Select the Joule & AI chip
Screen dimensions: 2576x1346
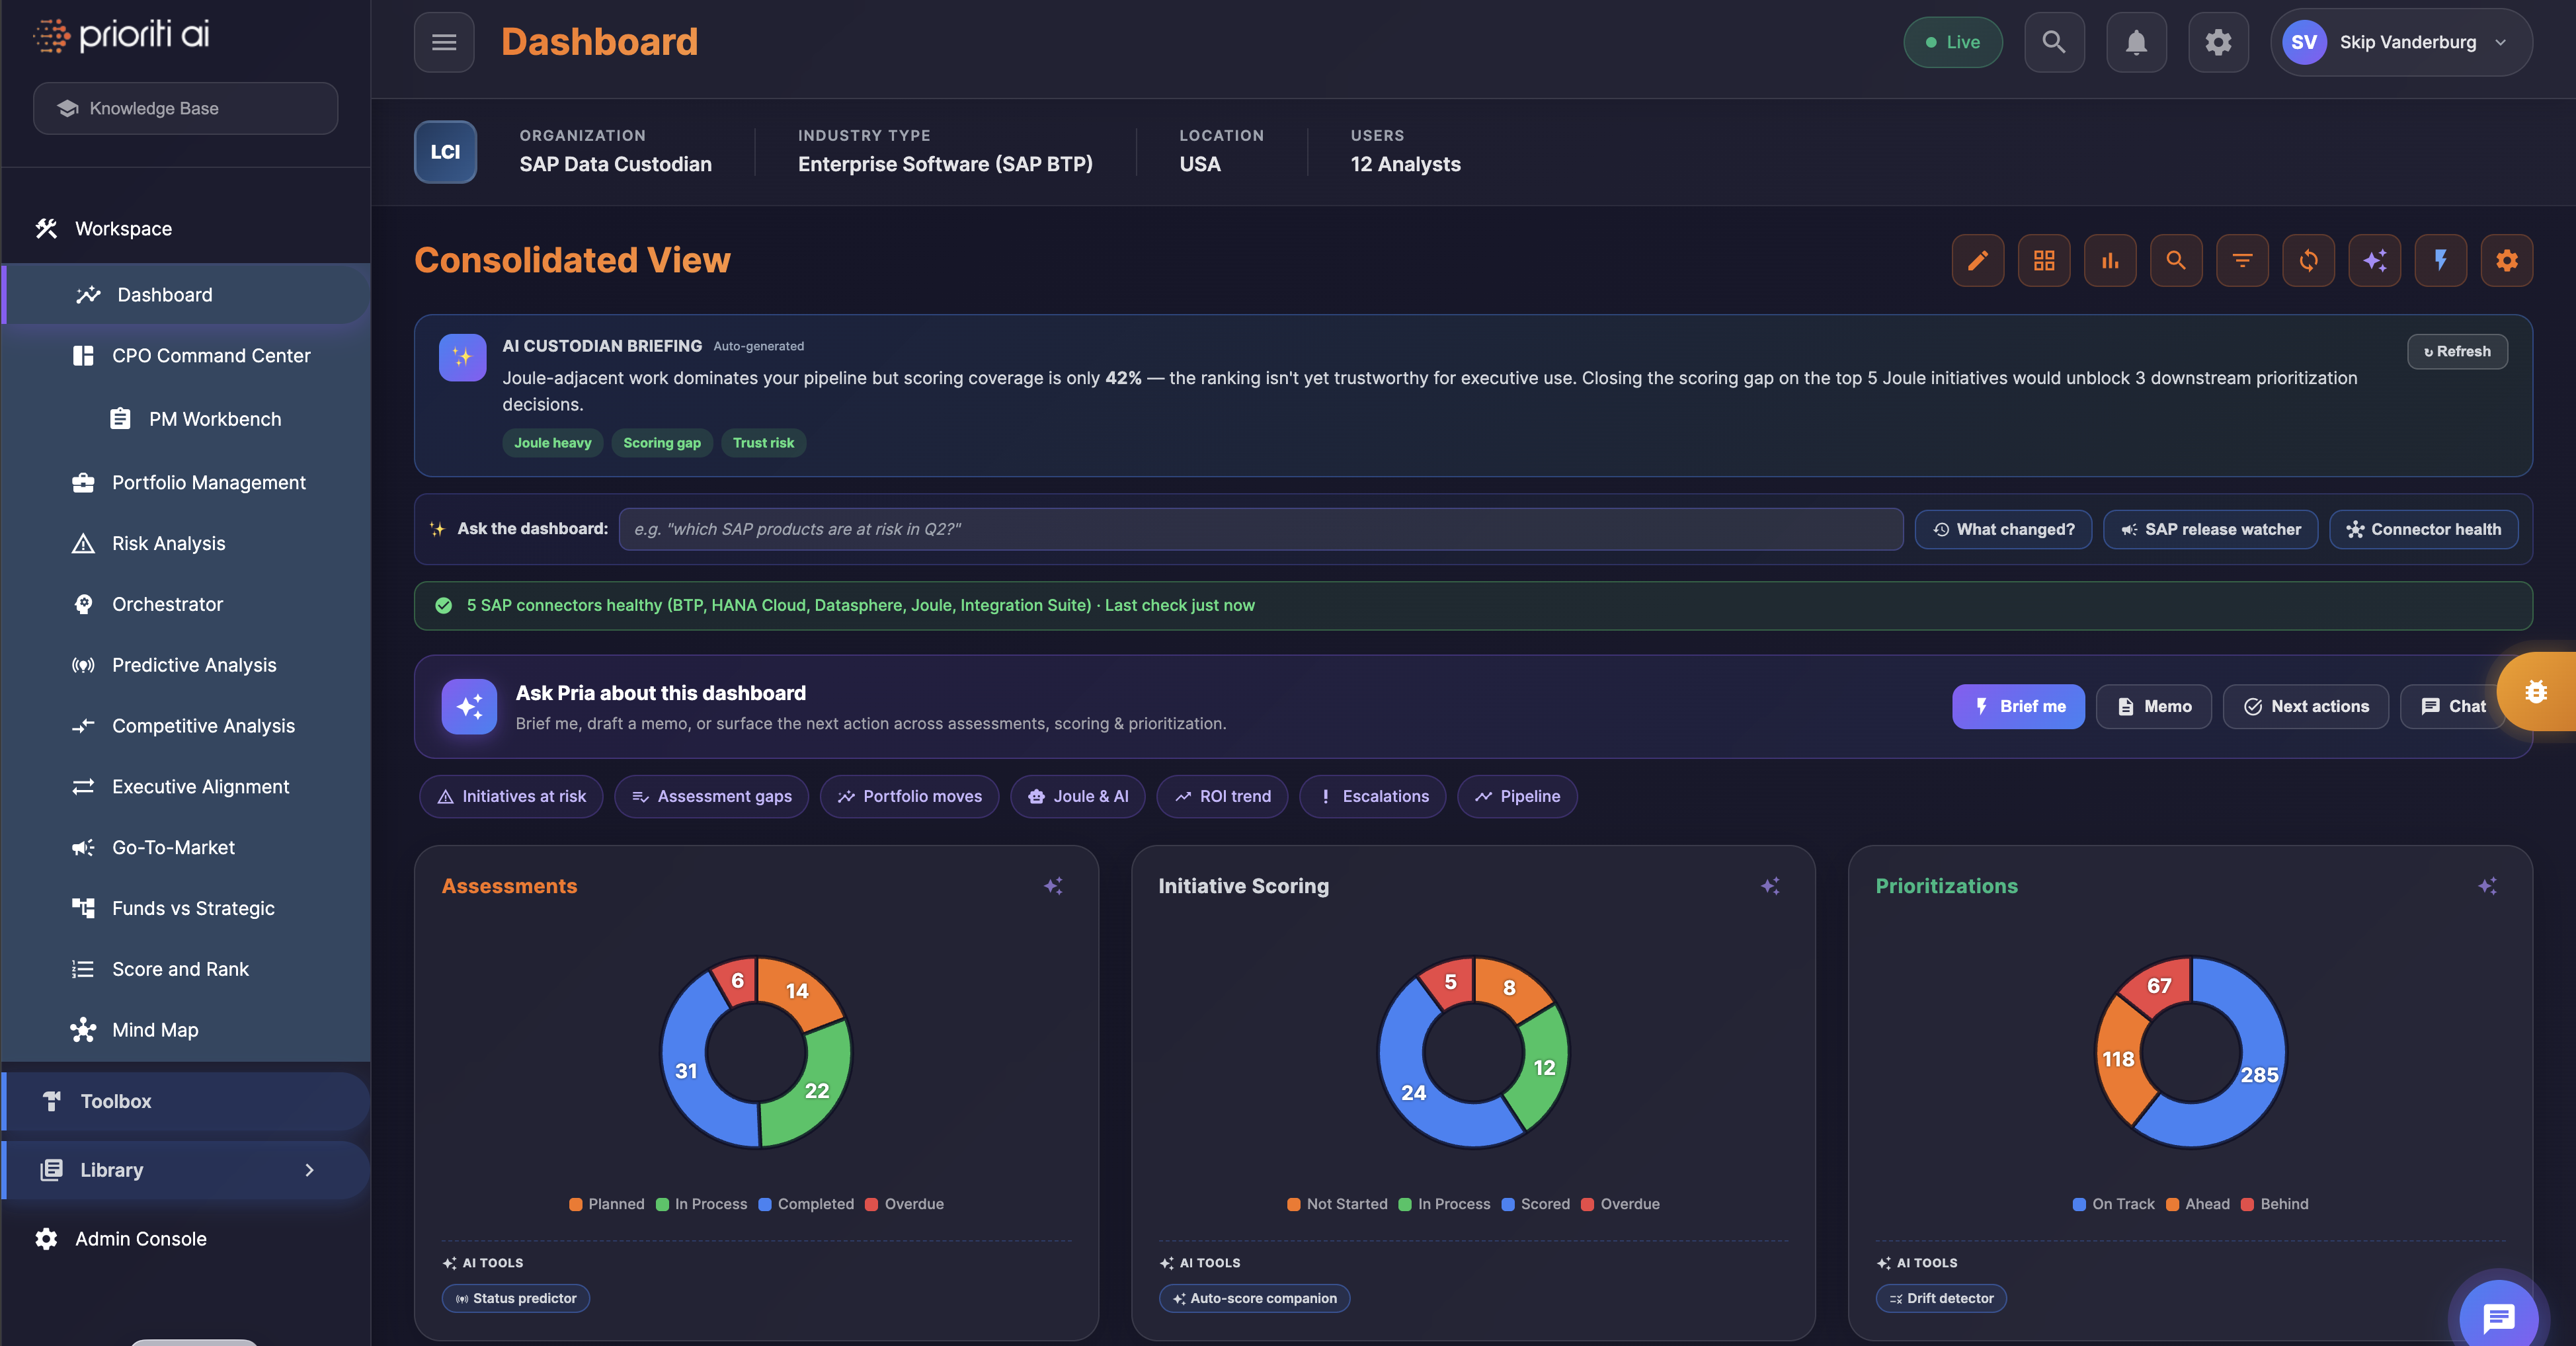coord(1077,797)
